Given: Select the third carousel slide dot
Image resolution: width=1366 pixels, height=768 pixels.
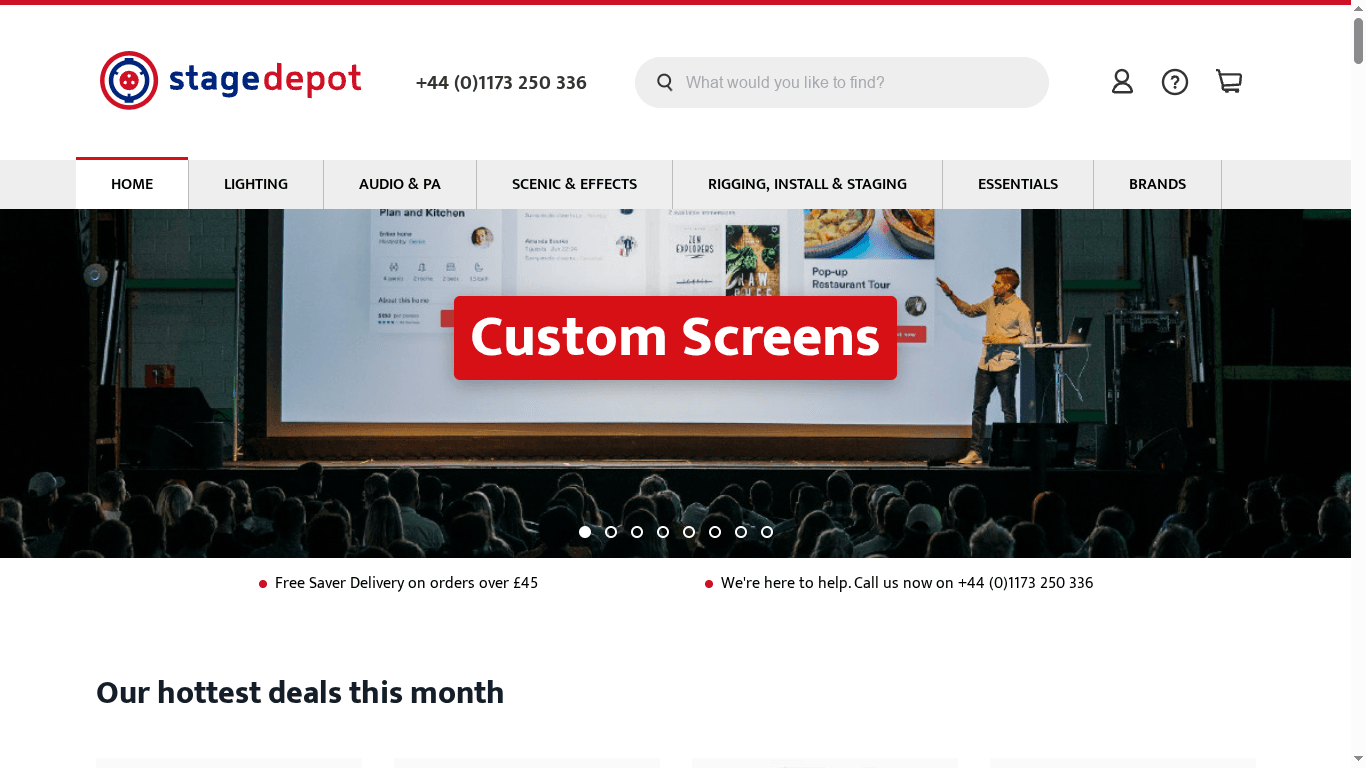Looking at the screenshot, I should [x=637, y=532].
